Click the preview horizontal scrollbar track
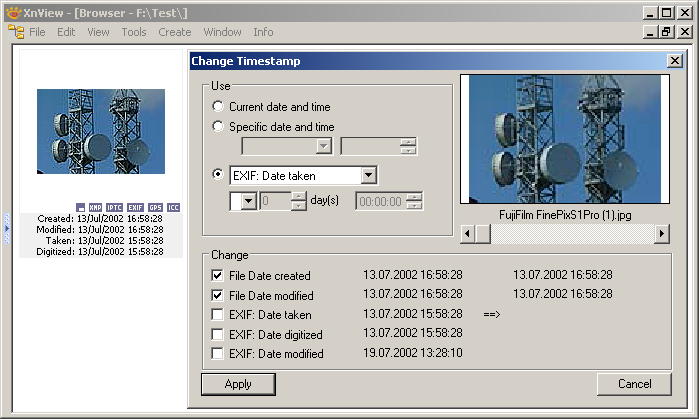The height and width of the screenshot is (419, 699). [x=570, y=233]
